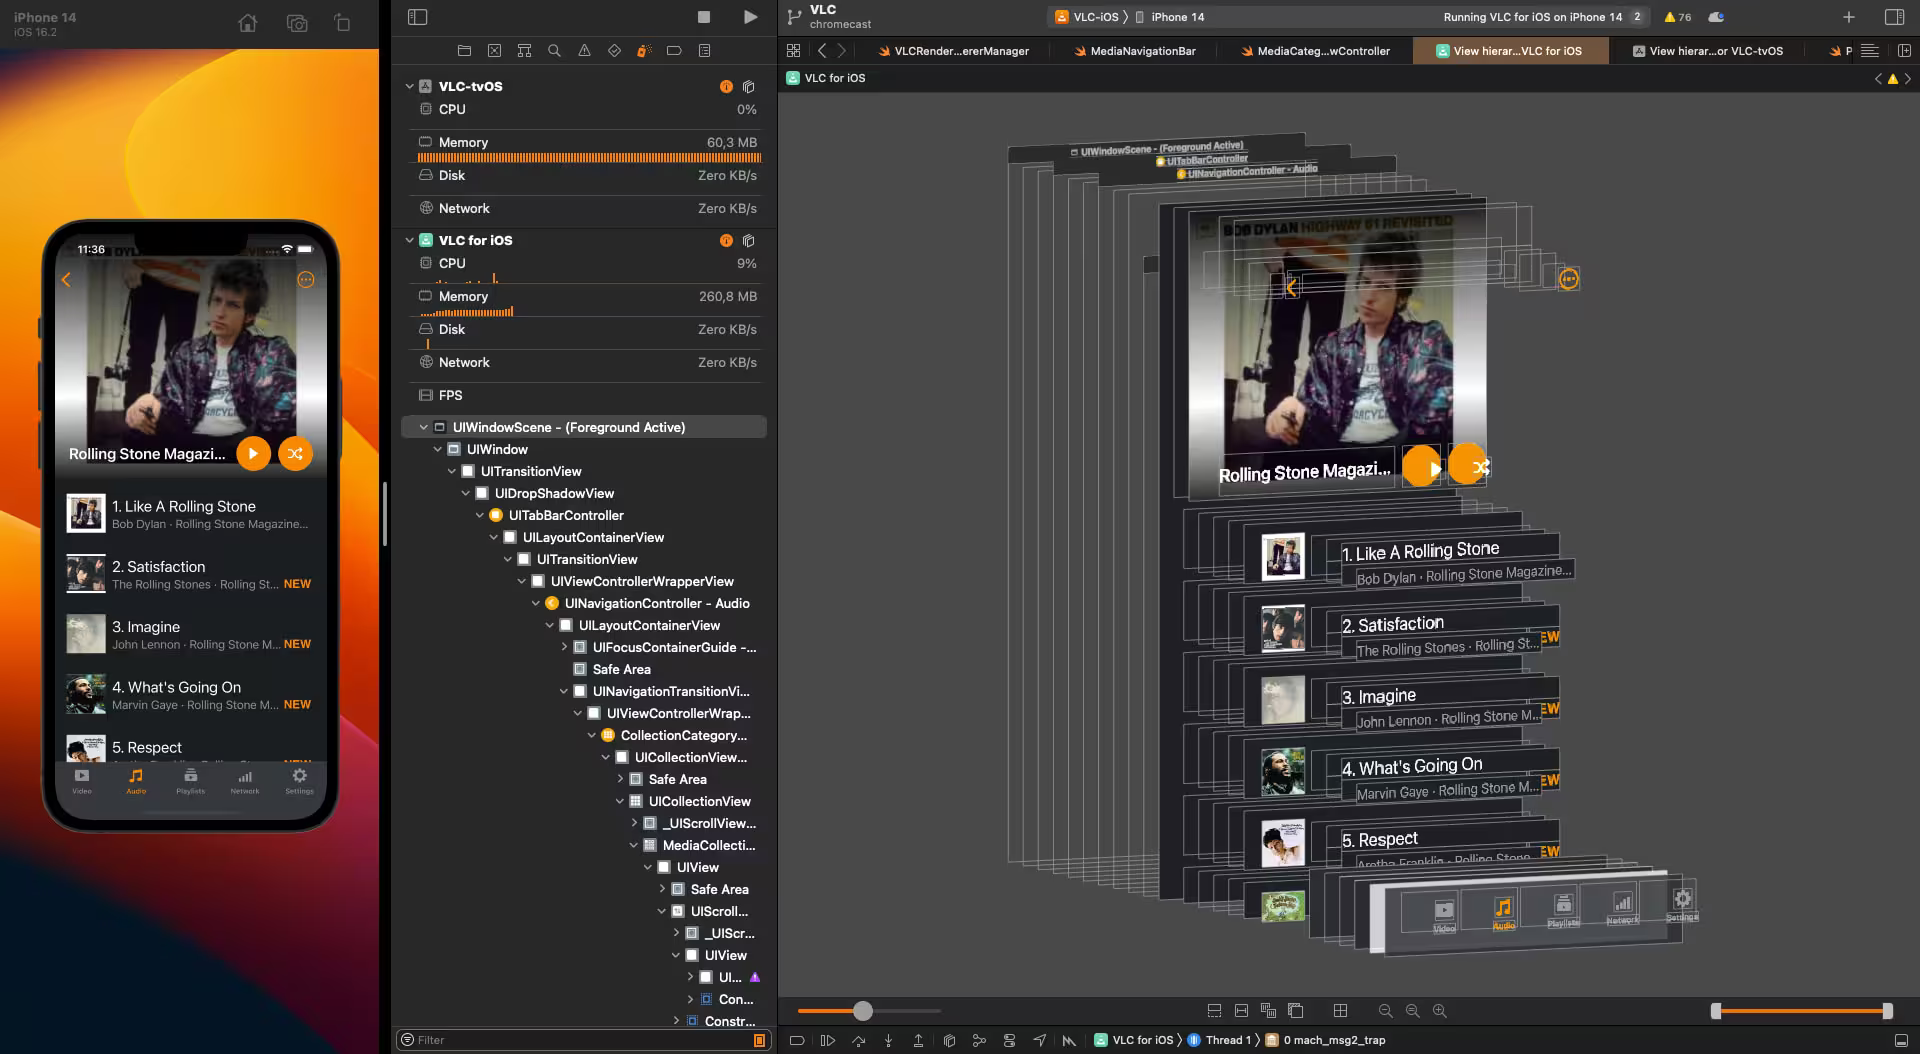
Task: Open the related items grid menu
Action: [x=793, y=50]
